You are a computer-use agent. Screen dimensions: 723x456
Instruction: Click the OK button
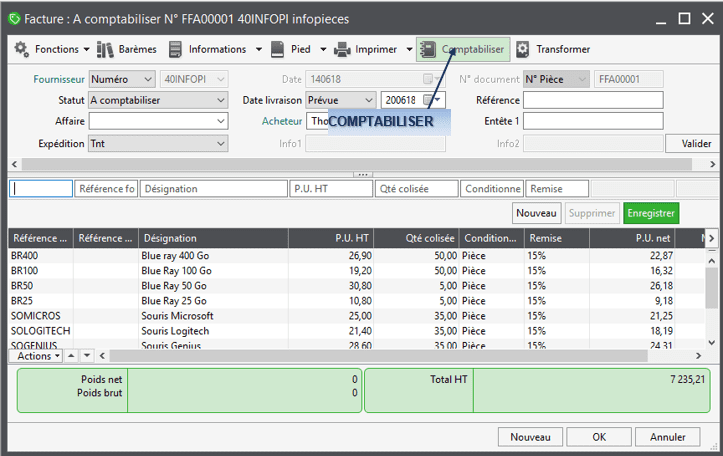tap(599, 437)
